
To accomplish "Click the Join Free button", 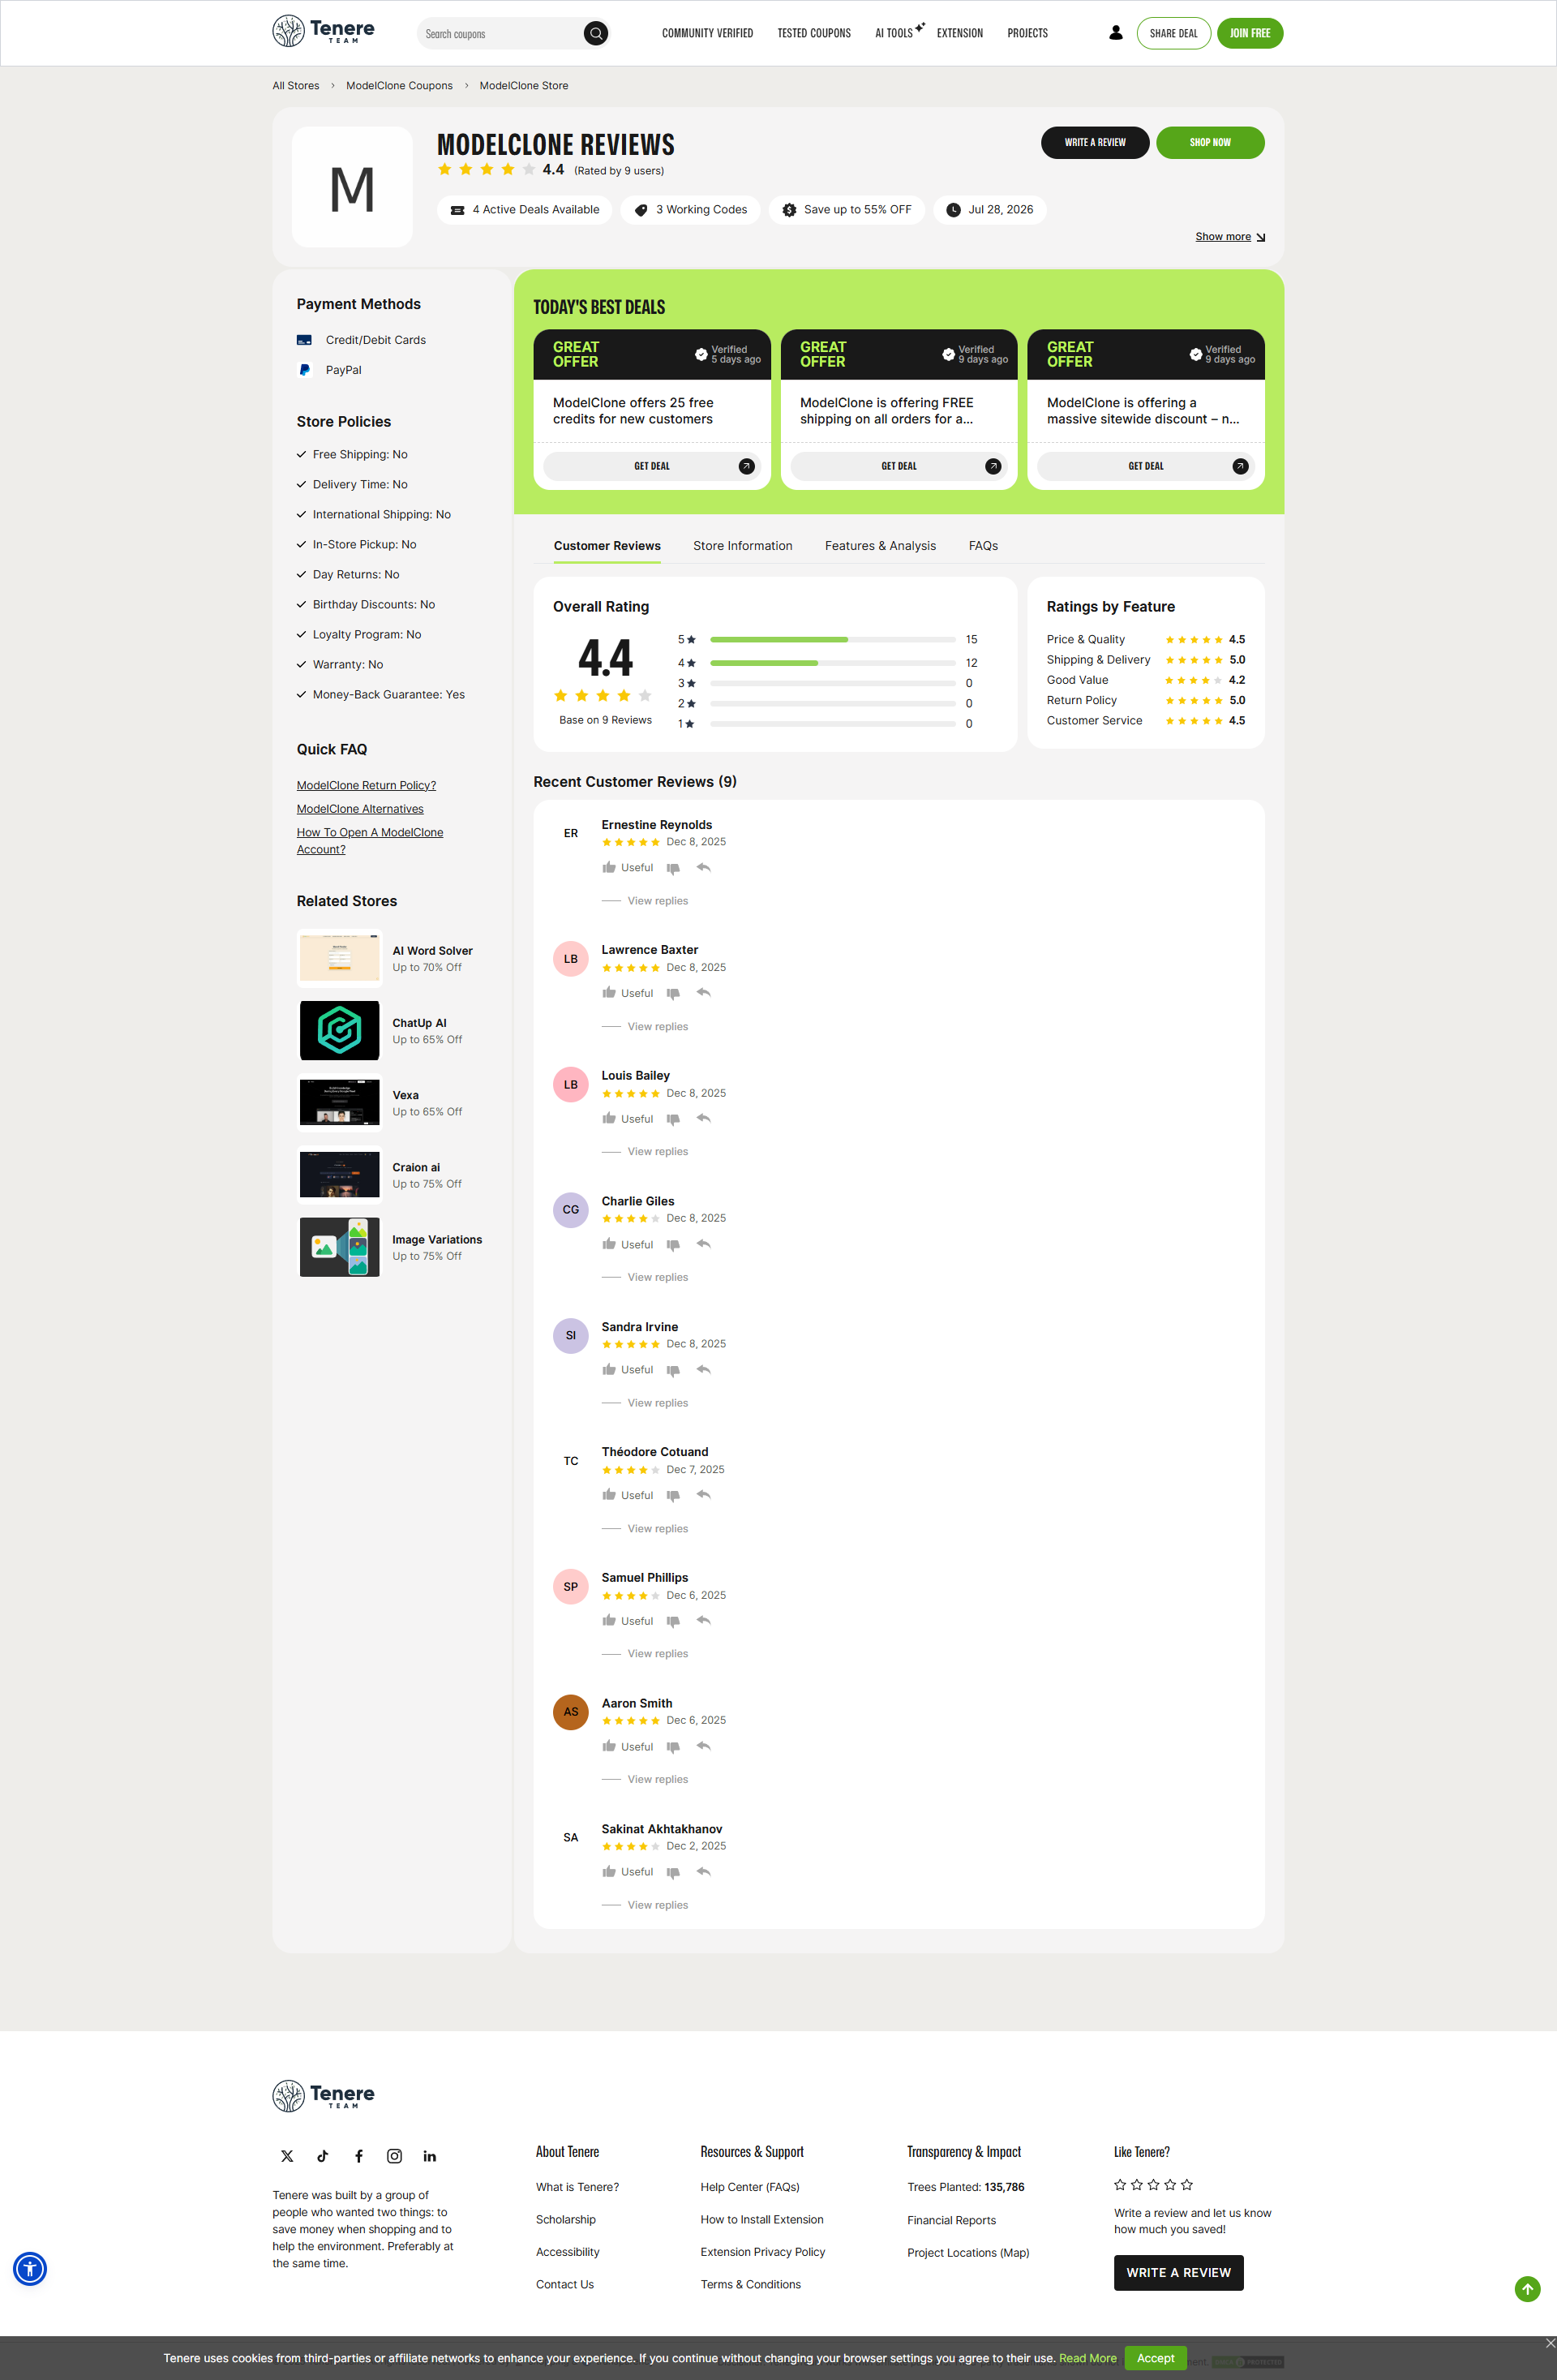I will pos(1250,33).
